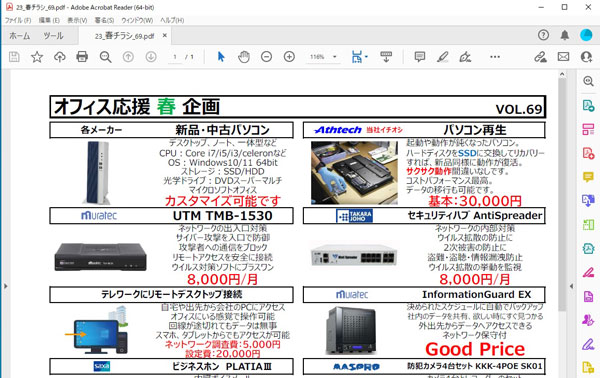
Task: Open the ファイル menu
Action: tap(18, 20)
